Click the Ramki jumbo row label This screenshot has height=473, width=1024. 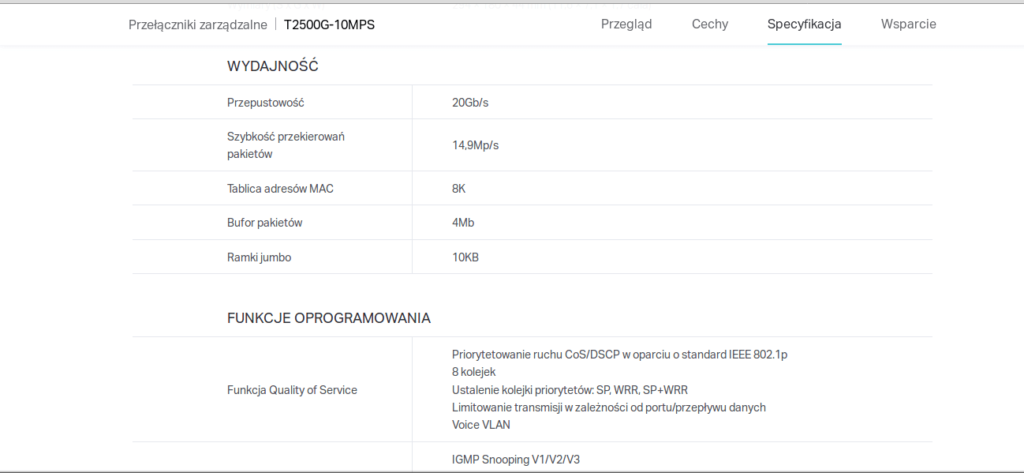(259, 257)
